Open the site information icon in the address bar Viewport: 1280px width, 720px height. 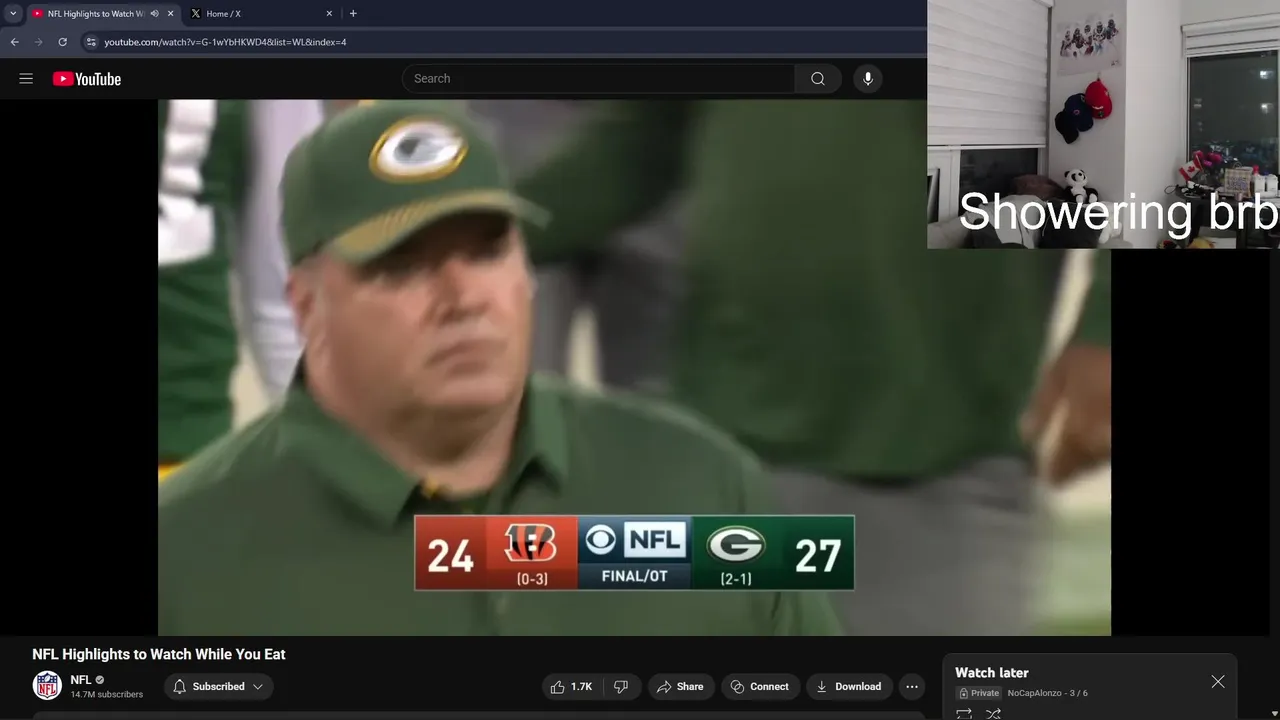pos(91,42)
